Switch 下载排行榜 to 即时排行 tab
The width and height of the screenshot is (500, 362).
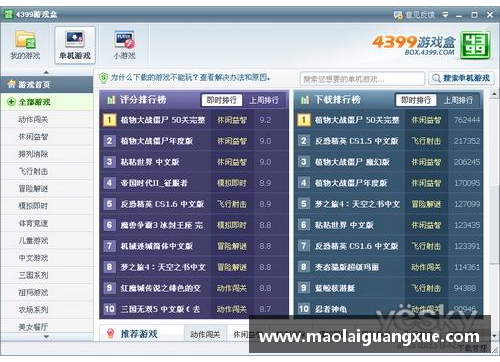(416, 100)
